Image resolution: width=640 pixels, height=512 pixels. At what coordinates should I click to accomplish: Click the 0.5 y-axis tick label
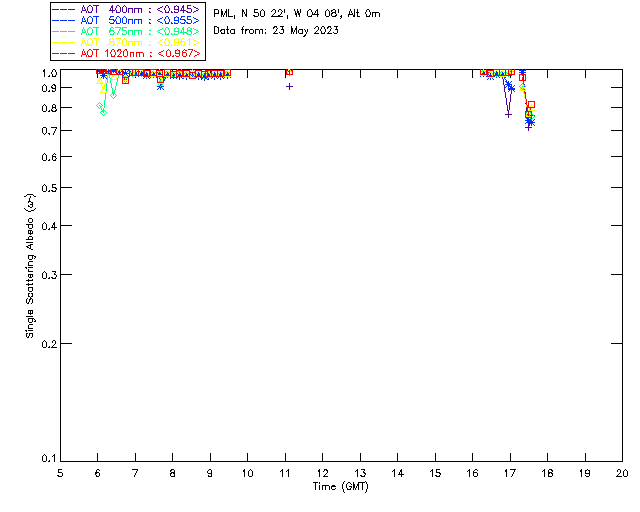pyautogui.click(x=49, y=188)
